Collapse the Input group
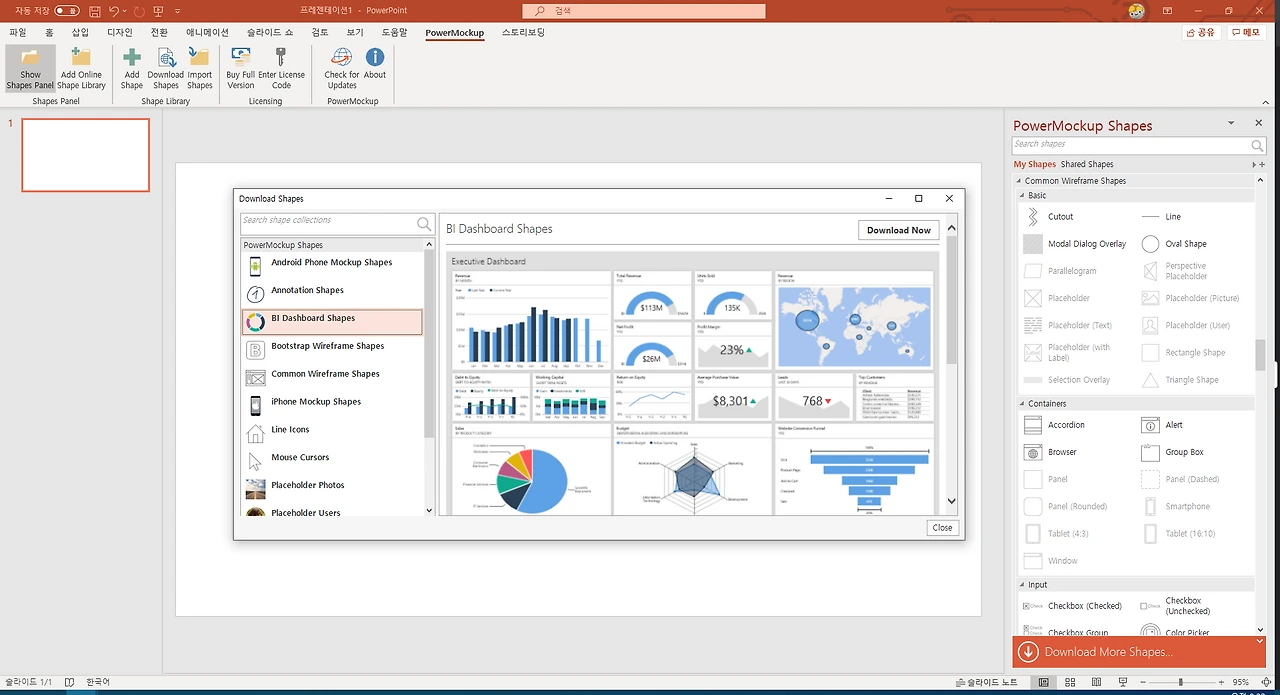Image resolution: width=1280 pixels, height=695 pixels. 1022,585
